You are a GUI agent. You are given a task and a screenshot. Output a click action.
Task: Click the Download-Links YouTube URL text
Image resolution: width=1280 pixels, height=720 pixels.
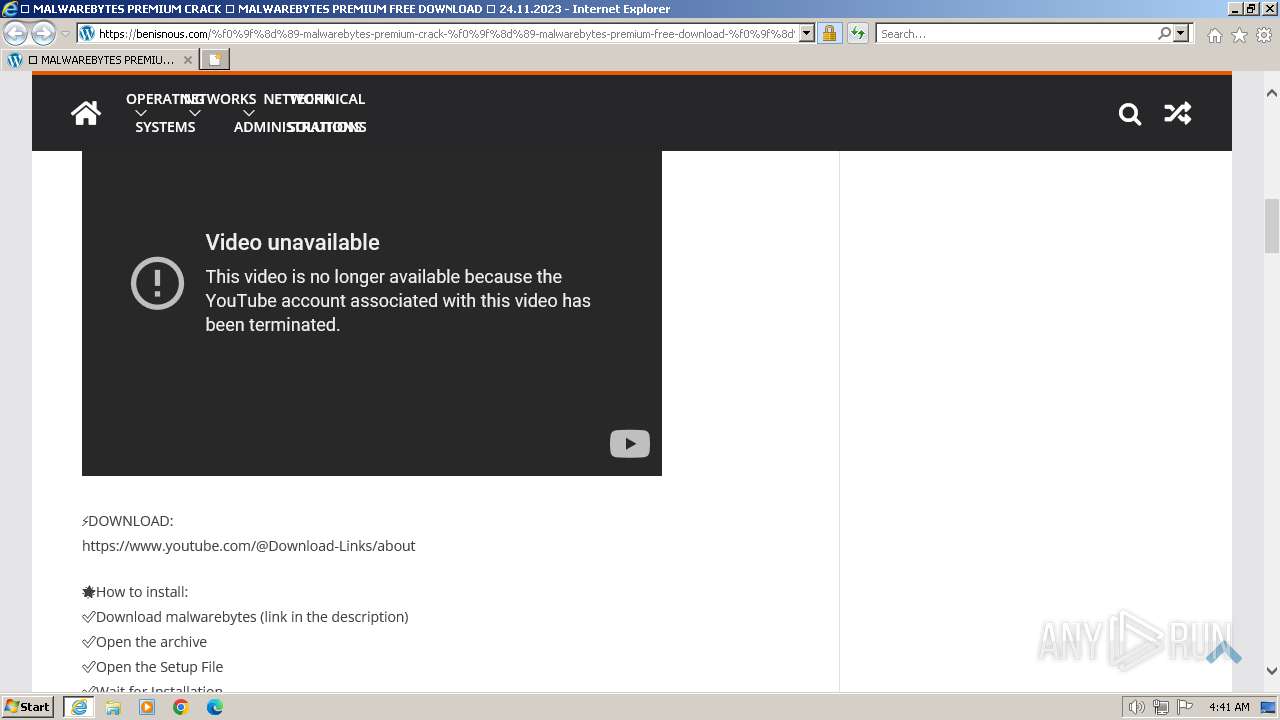[249, 546]
